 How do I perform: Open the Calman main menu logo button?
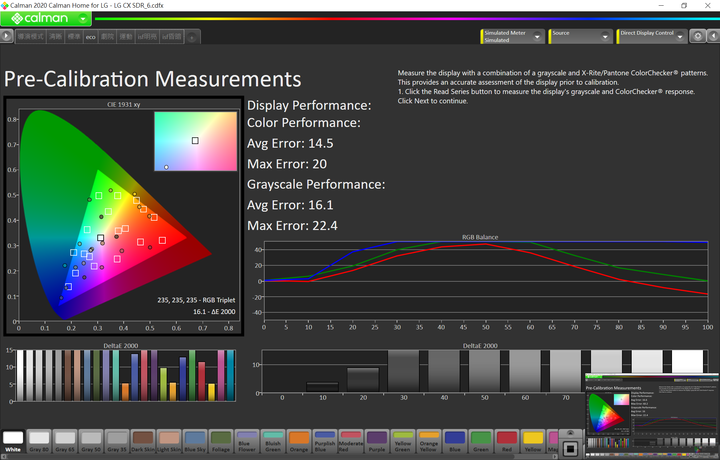pos(45,18)
